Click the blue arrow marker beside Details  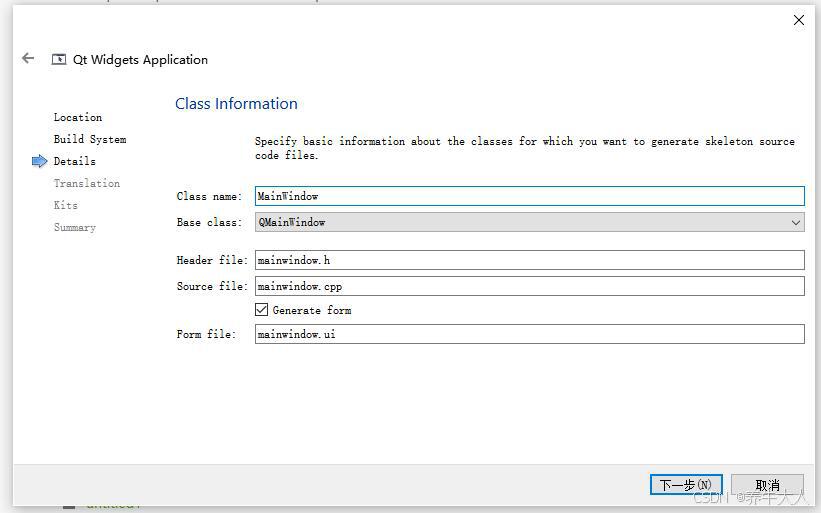(x=40, y=161)
